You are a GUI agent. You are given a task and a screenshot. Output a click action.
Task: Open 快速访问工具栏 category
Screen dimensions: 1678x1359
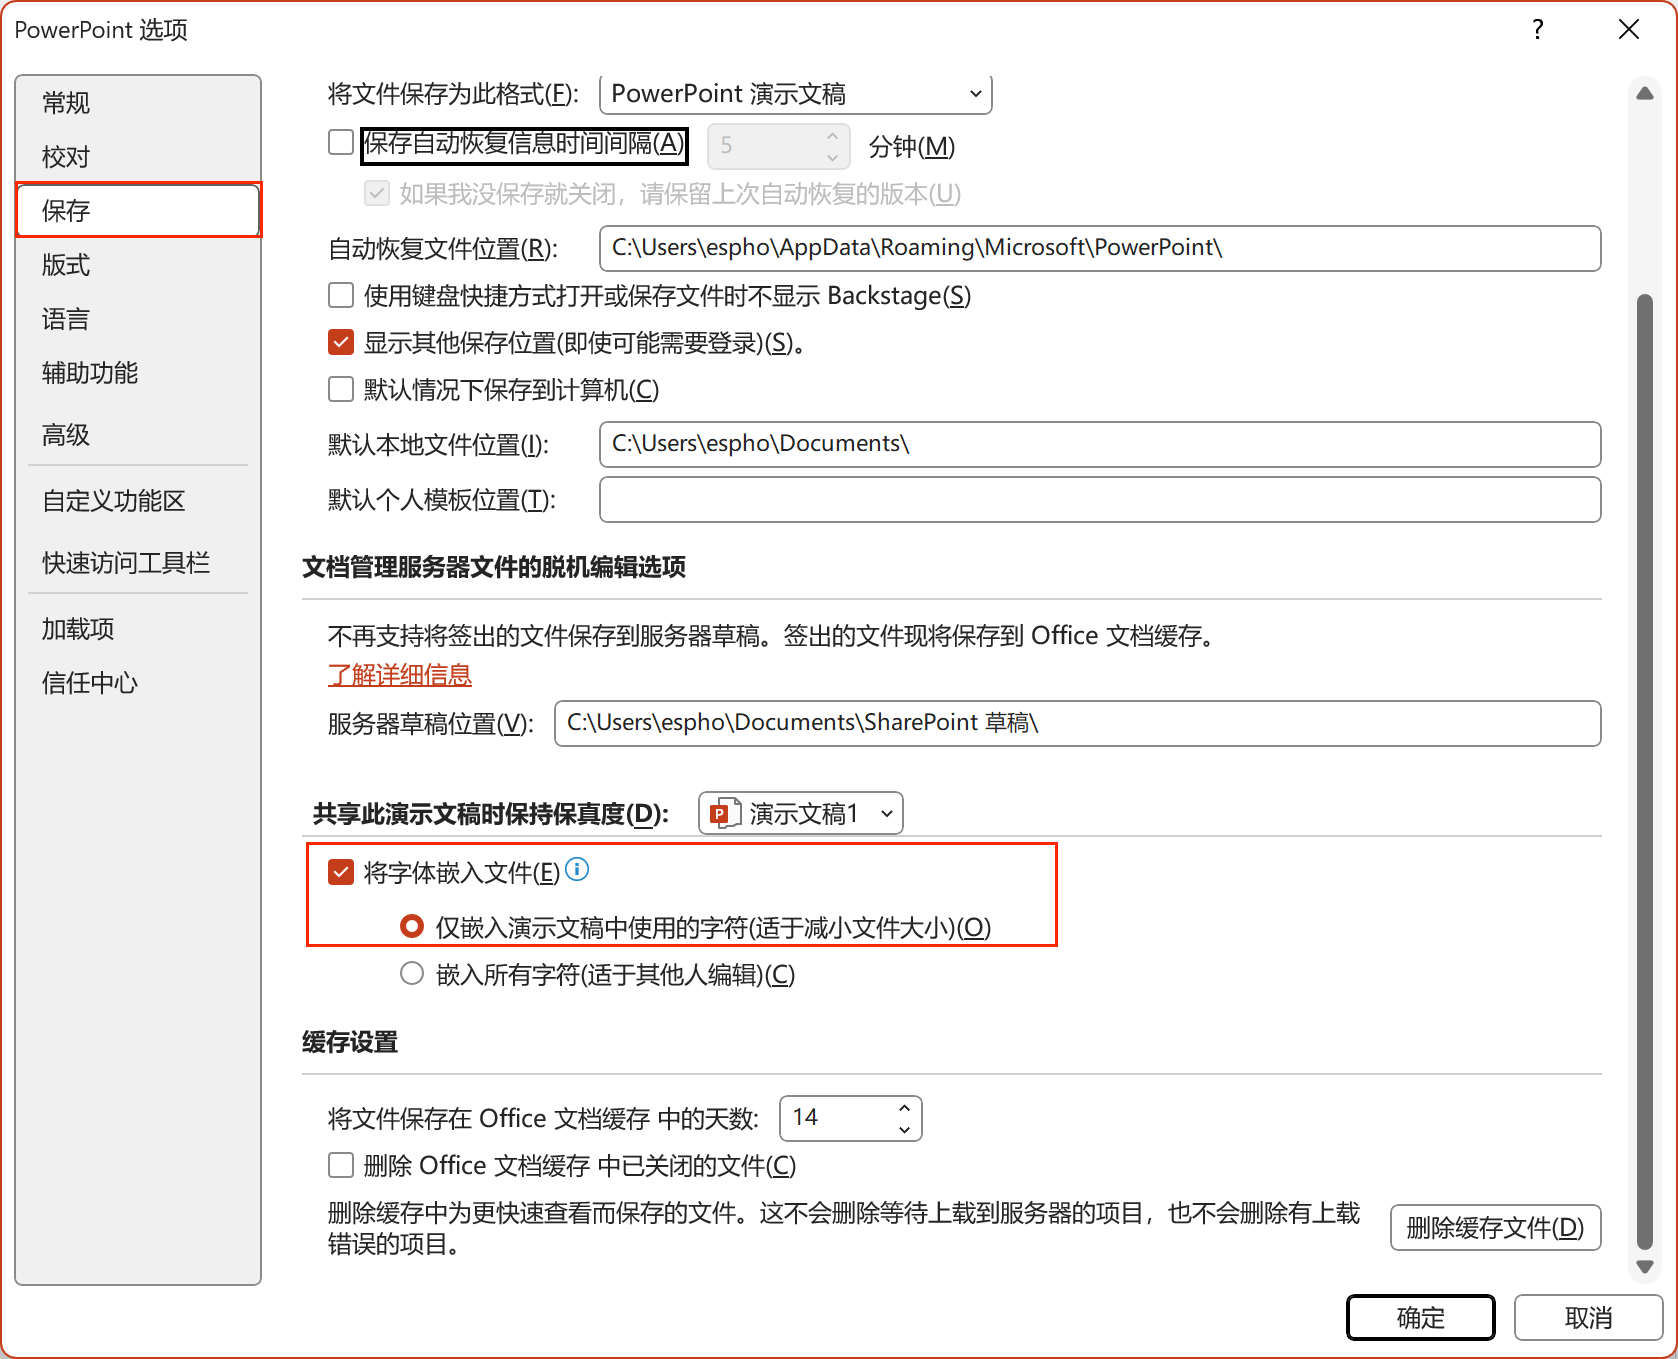[x=138, y=562]
